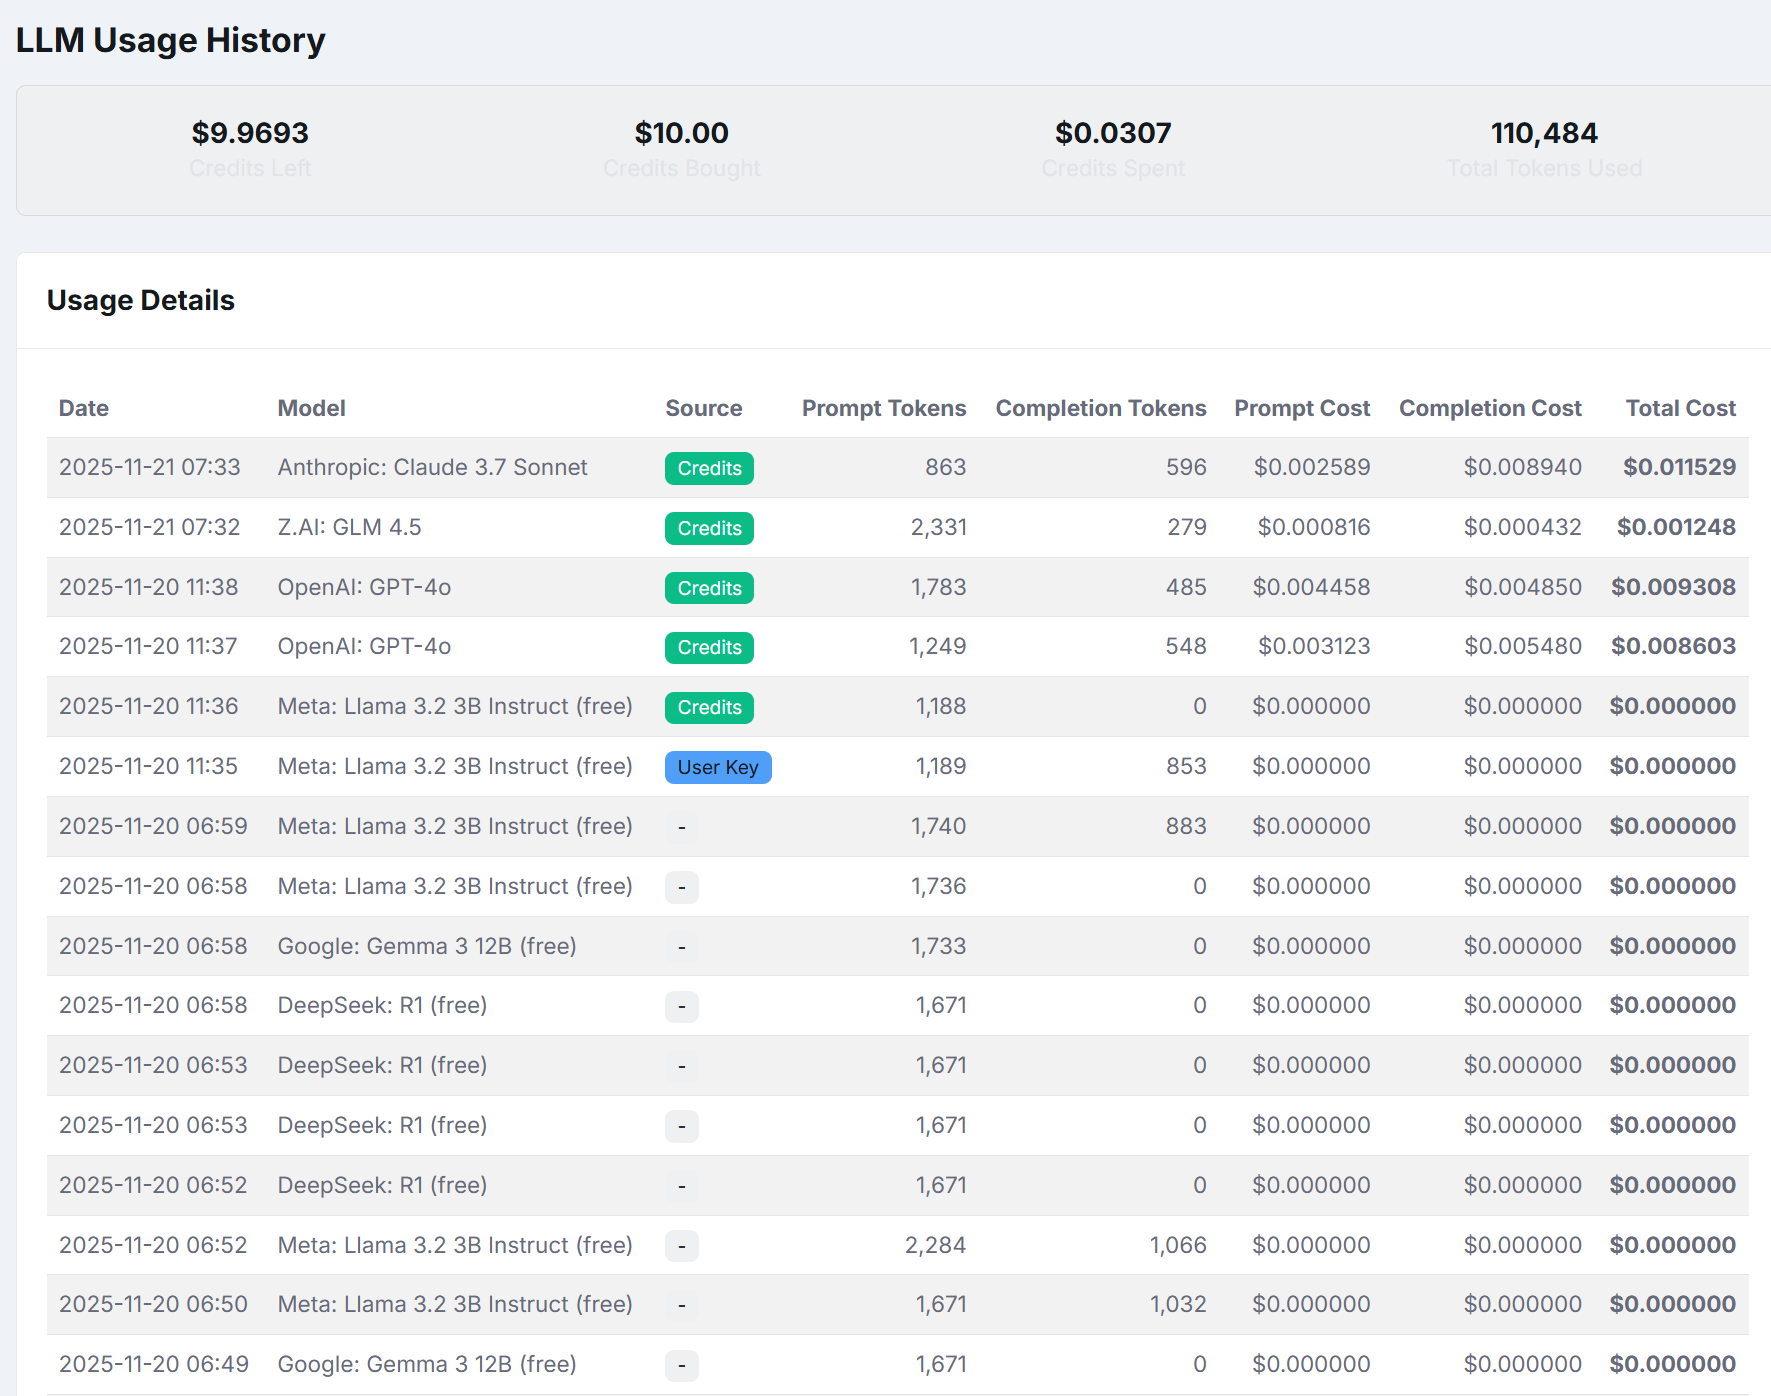1771x1396 pixels.
Task: Select total cost $0.001248
Action: (1676, 527)
